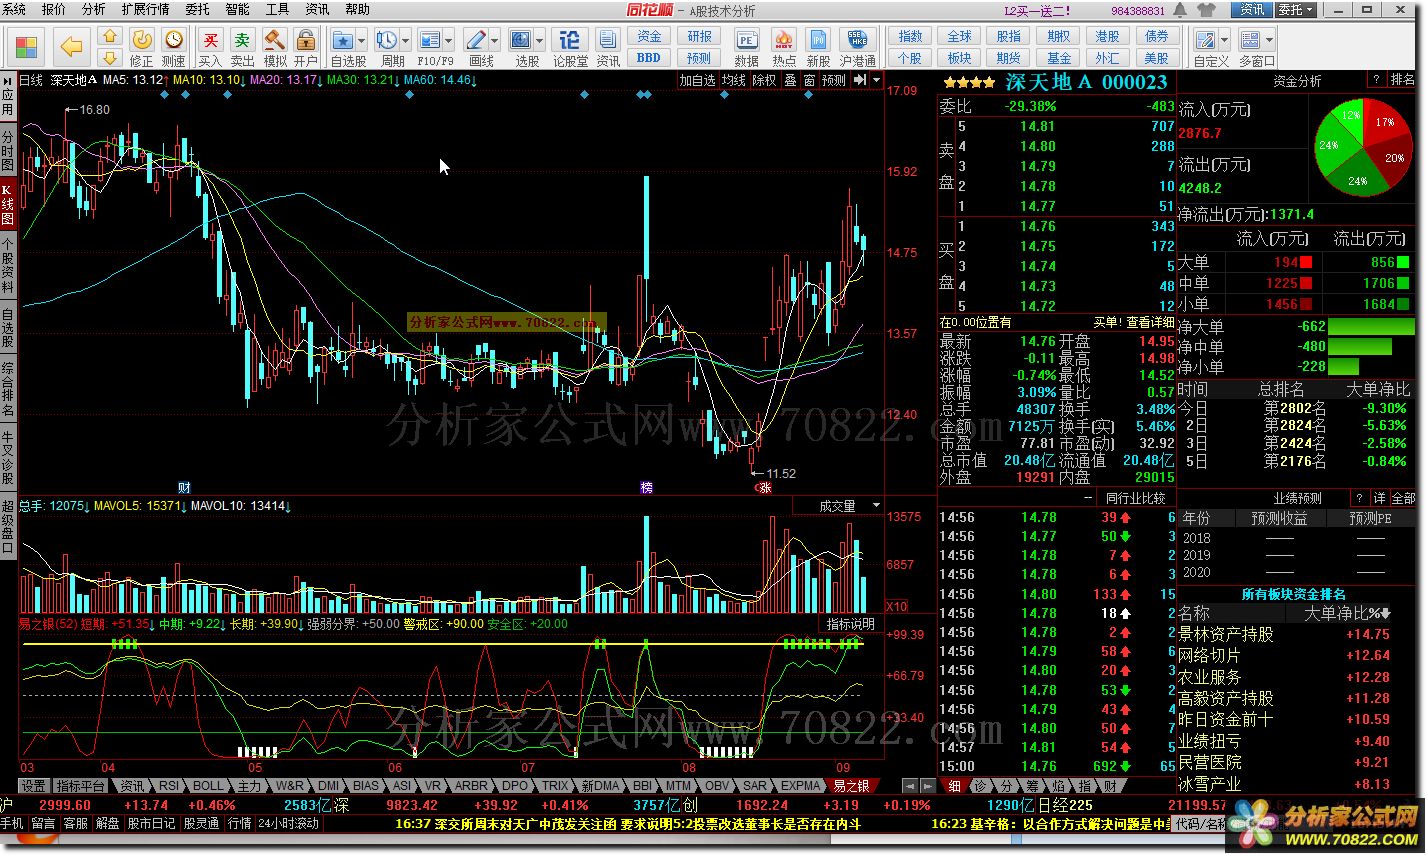
Task: Click the yellow up arrow icon
Action: point(110,36)
